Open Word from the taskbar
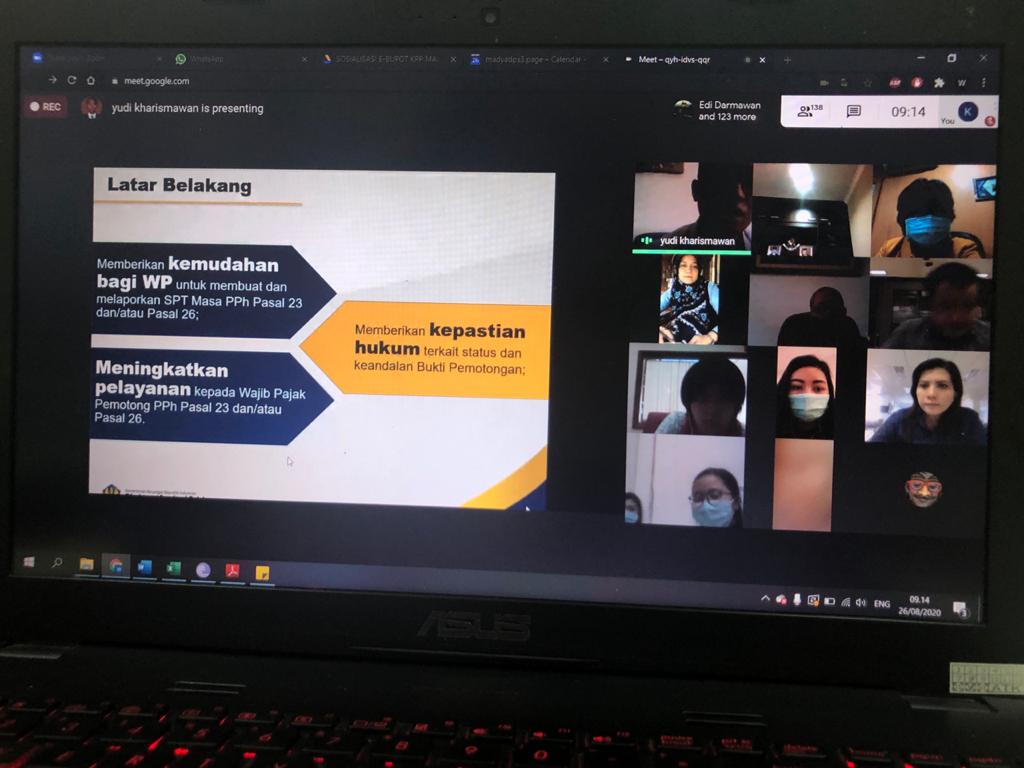 click(145, 567)
